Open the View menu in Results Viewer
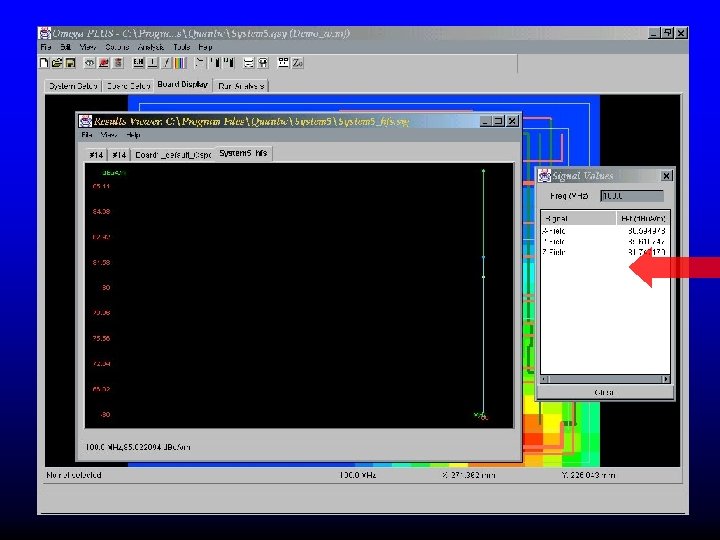This screenshot has width=720, height=540. tap(109, 135)
